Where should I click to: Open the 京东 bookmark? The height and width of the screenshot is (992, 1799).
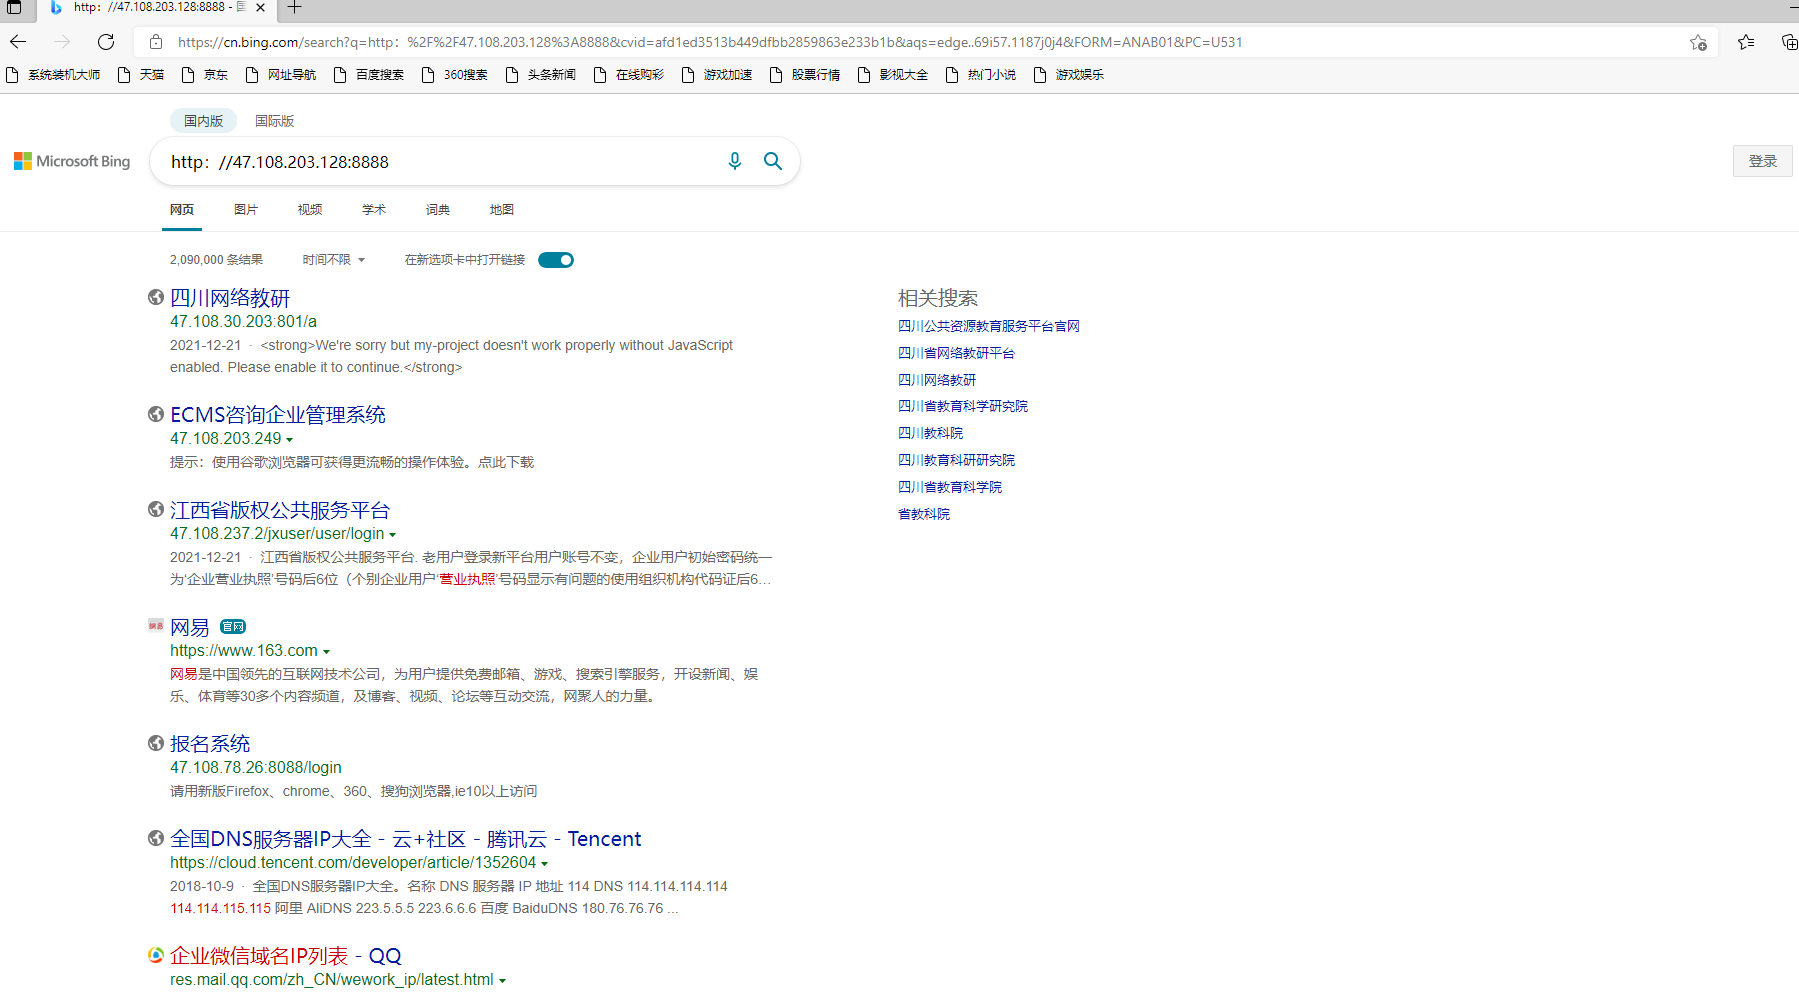tap(205, 75)
